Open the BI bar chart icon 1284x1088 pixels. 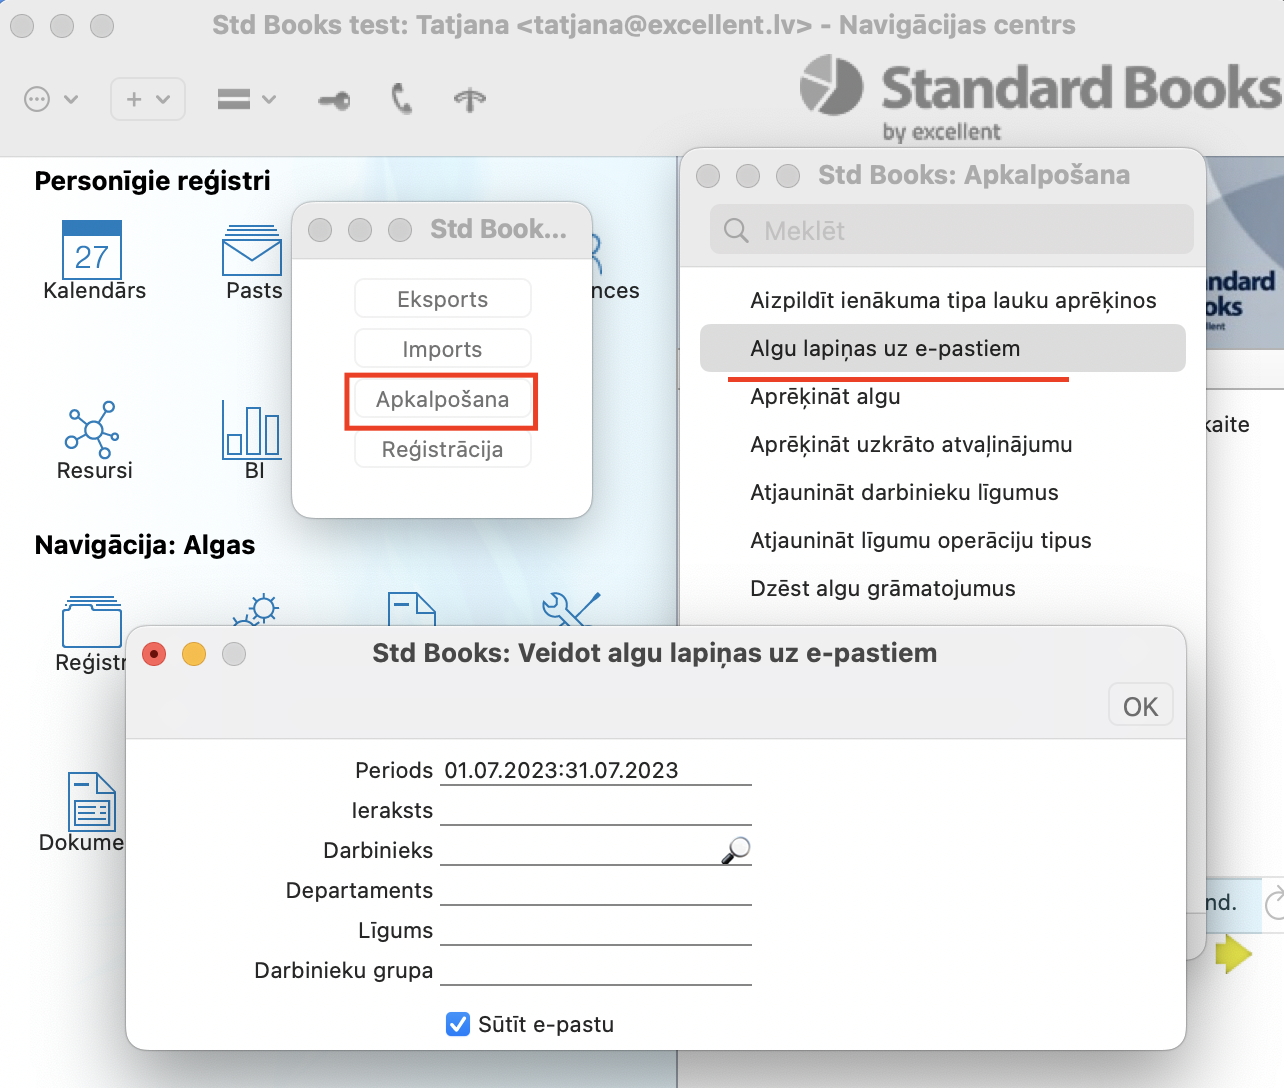coord(251,430)
